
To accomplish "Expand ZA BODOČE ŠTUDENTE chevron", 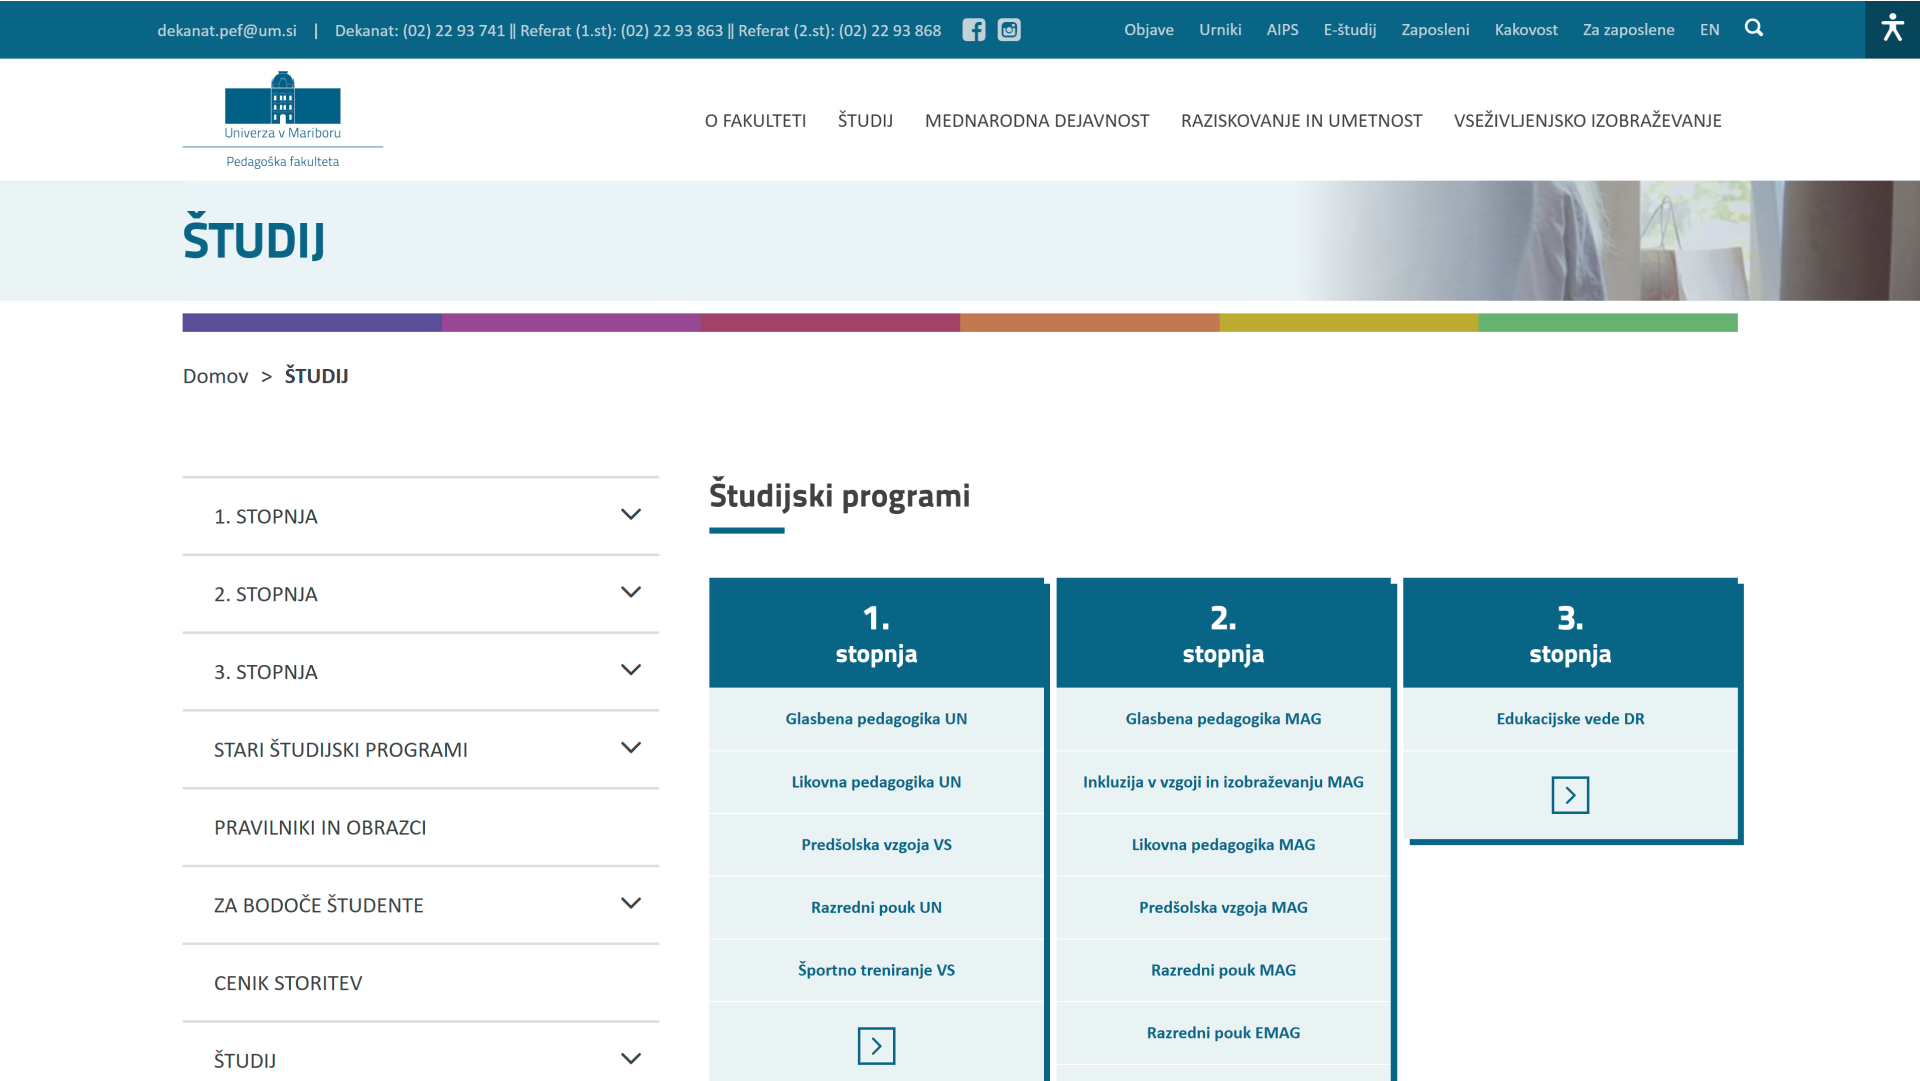I will 630,904.
